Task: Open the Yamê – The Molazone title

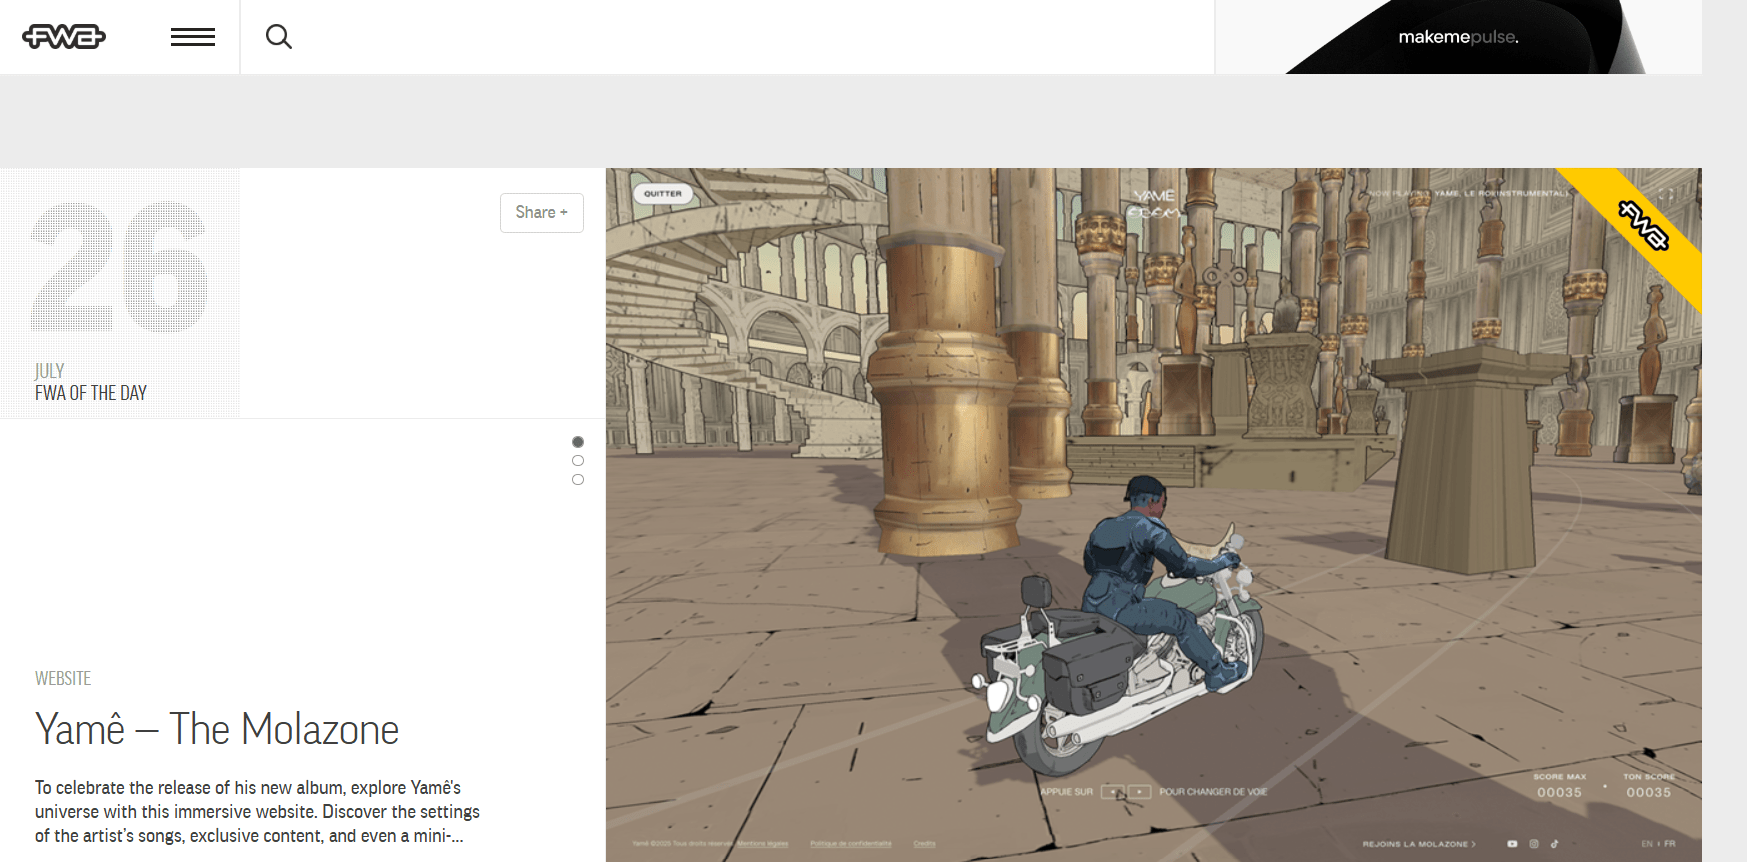Action: [x=217, y=729]
